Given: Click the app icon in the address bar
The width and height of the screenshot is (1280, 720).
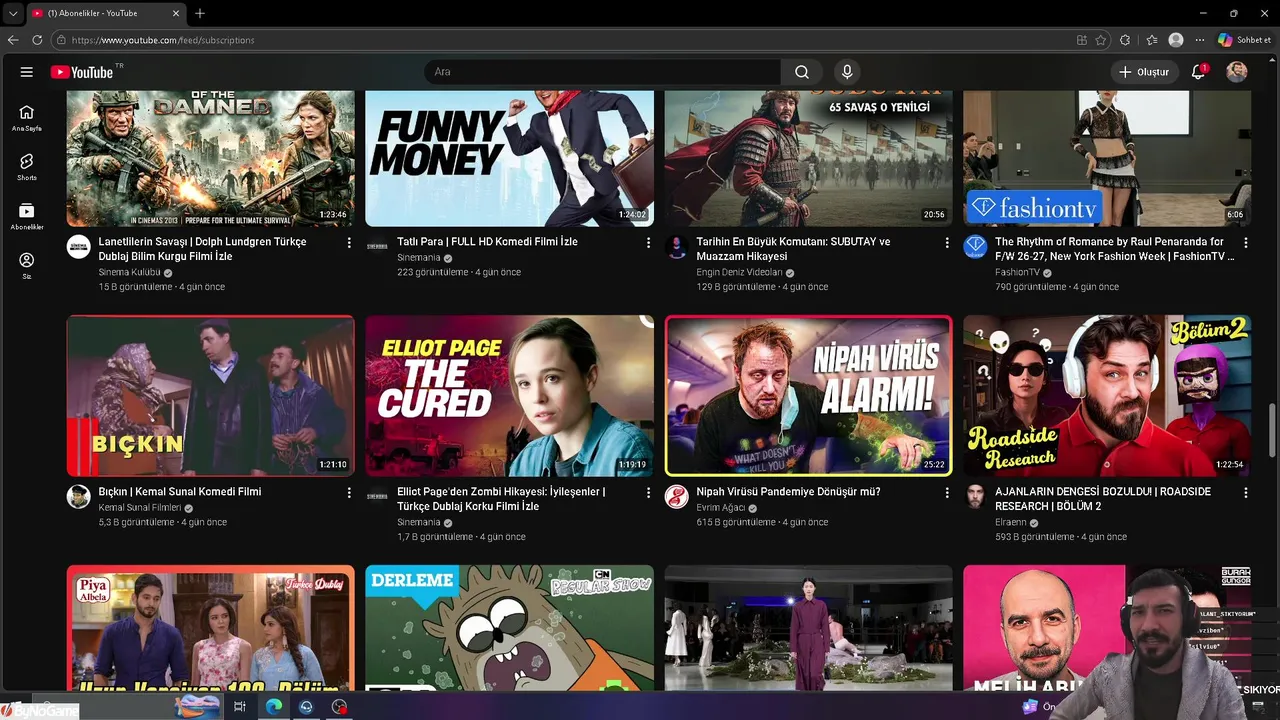Looking at the screenshot, I should (1082, 40).
